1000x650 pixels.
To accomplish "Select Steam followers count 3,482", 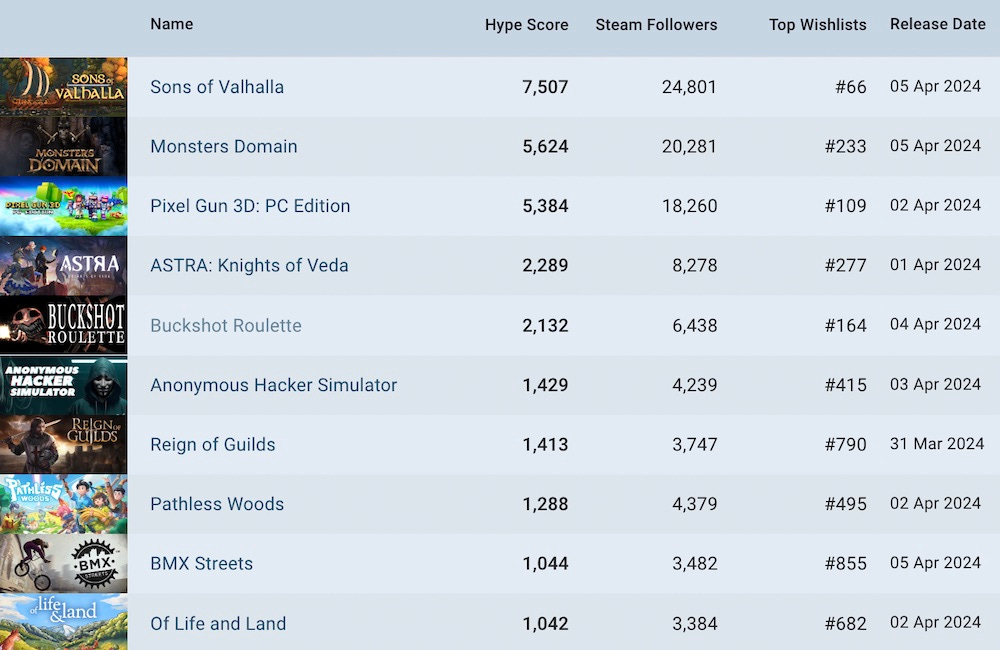I will [695, 563].
